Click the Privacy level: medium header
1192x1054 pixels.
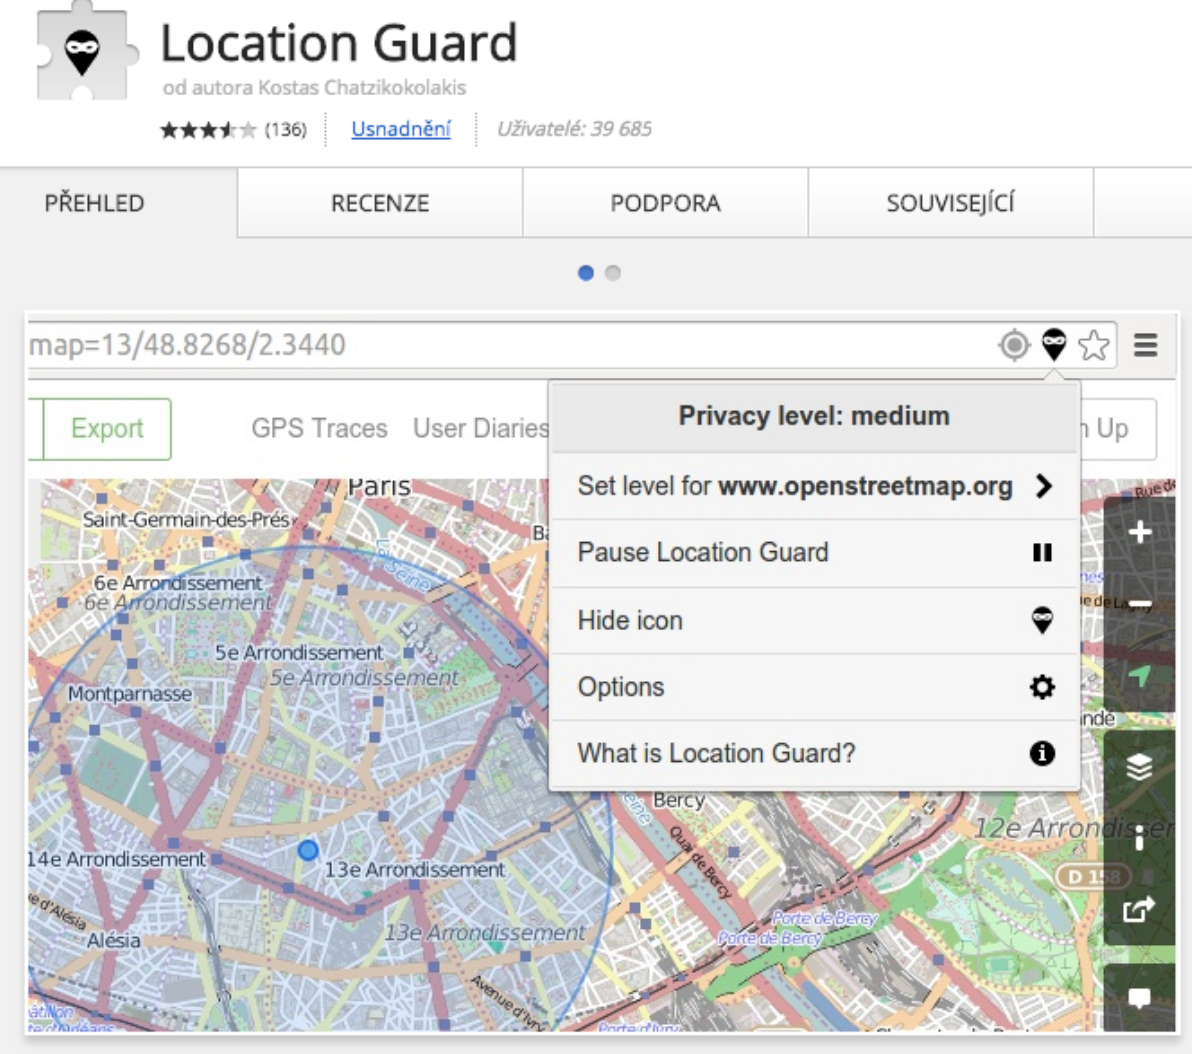814,416
